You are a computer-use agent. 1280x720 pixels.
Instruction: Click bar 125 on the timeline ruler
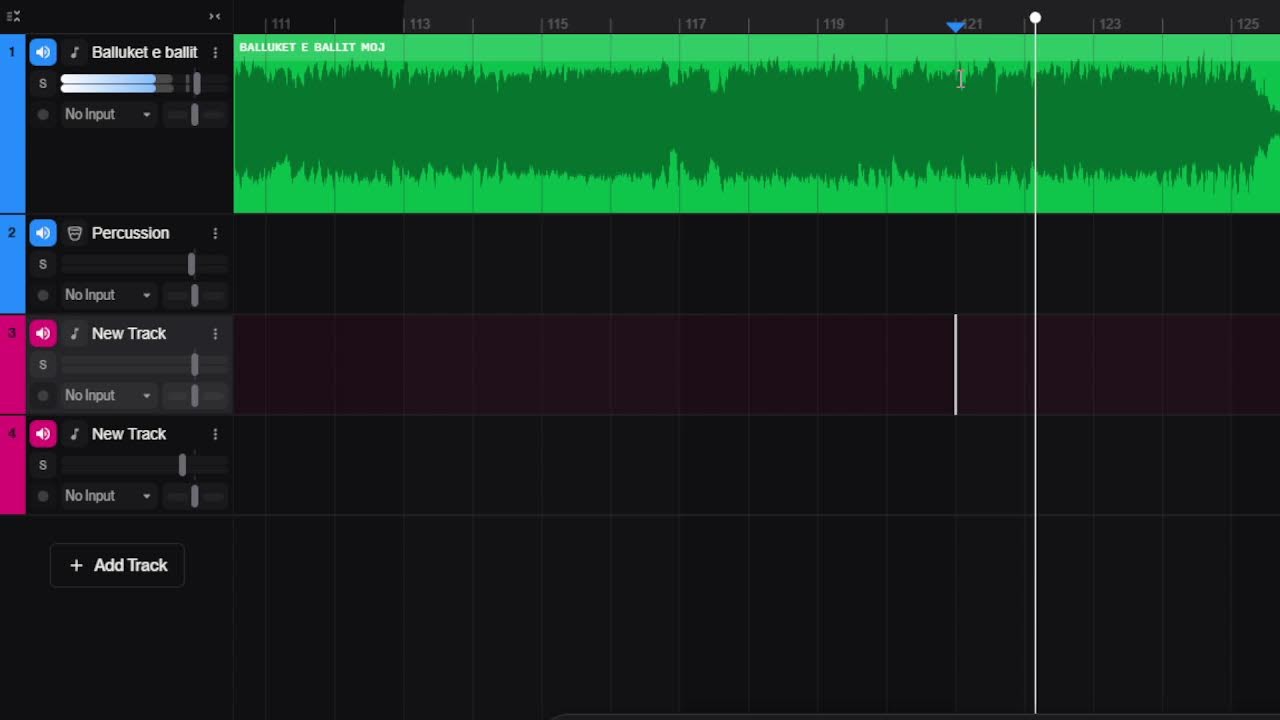[x=1248, y=24]
